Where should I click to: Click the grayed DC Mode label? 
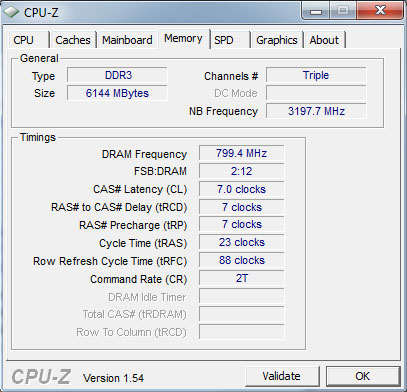[x=236, y=93]
